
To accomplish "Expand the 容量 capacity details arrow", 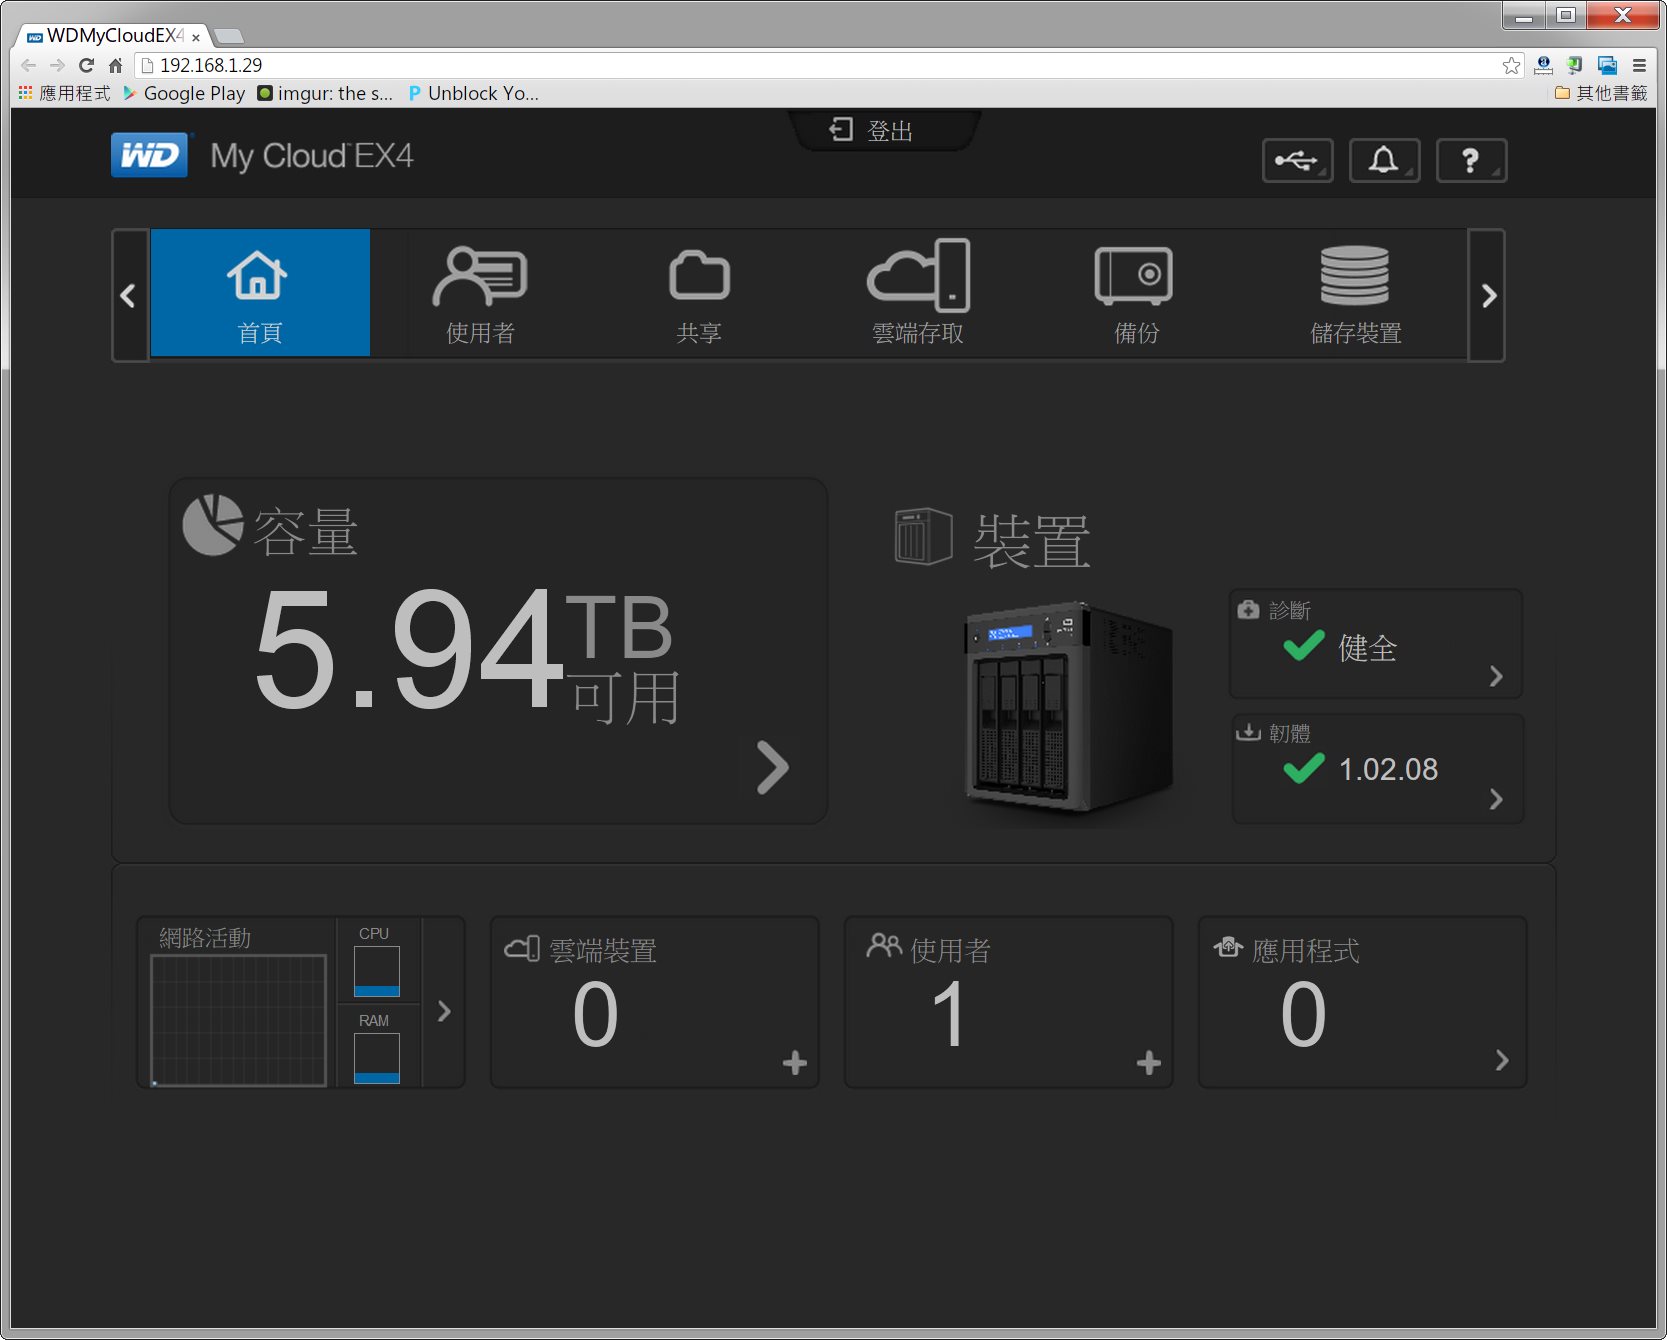I will [772, 767].
